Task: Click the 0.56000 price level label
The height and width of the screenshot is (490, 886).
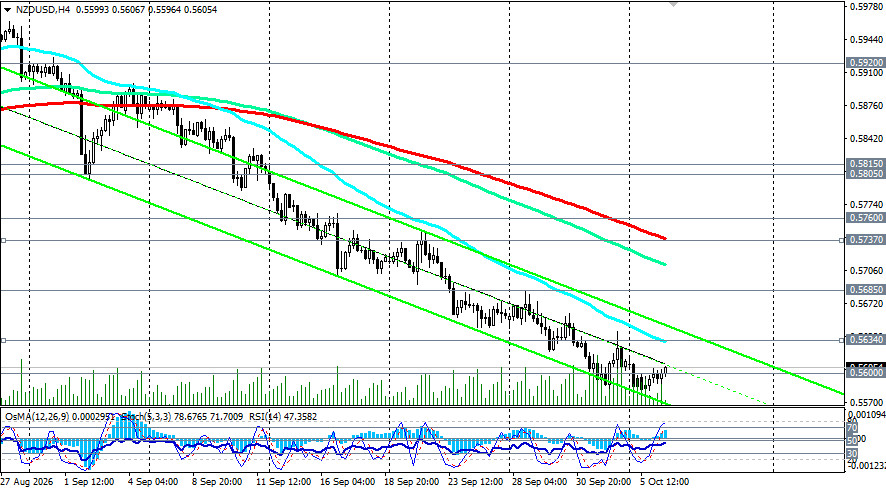Action: pyautogui.click(x=866, y=372)
